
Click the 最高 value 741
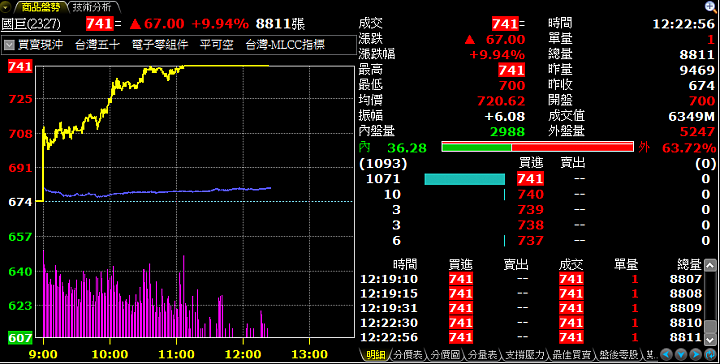pos(512,70)
